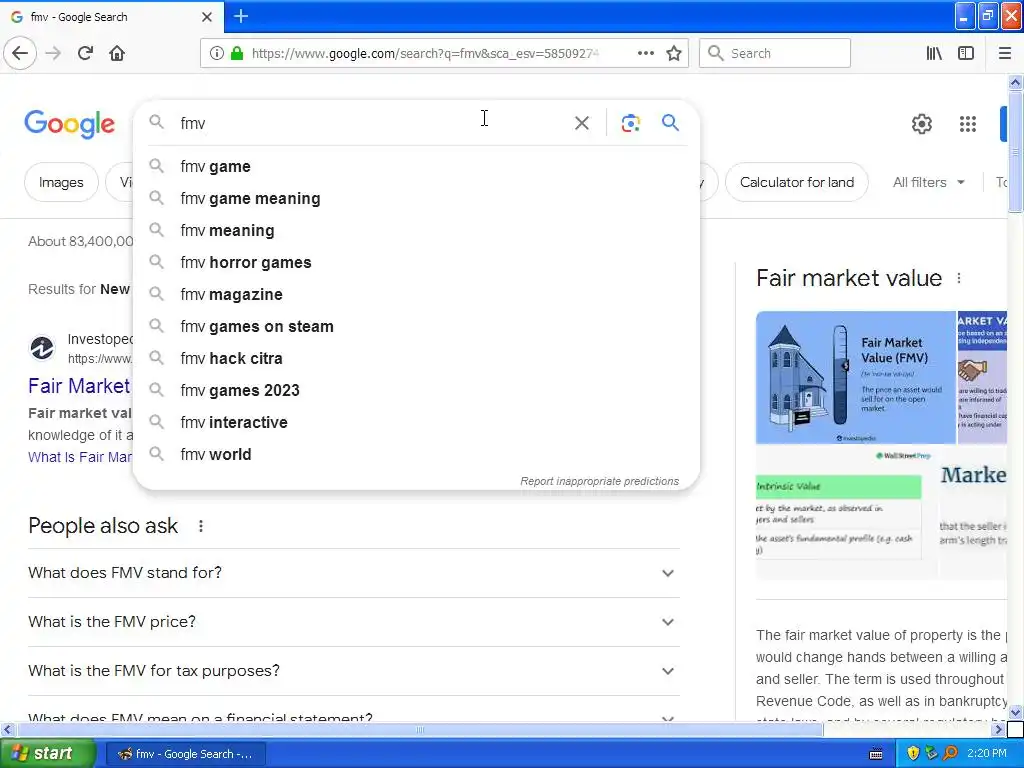This screenshot has width=1024, height=768.
Task: Expand "What does FMV stand for?"
Action: 354,573
